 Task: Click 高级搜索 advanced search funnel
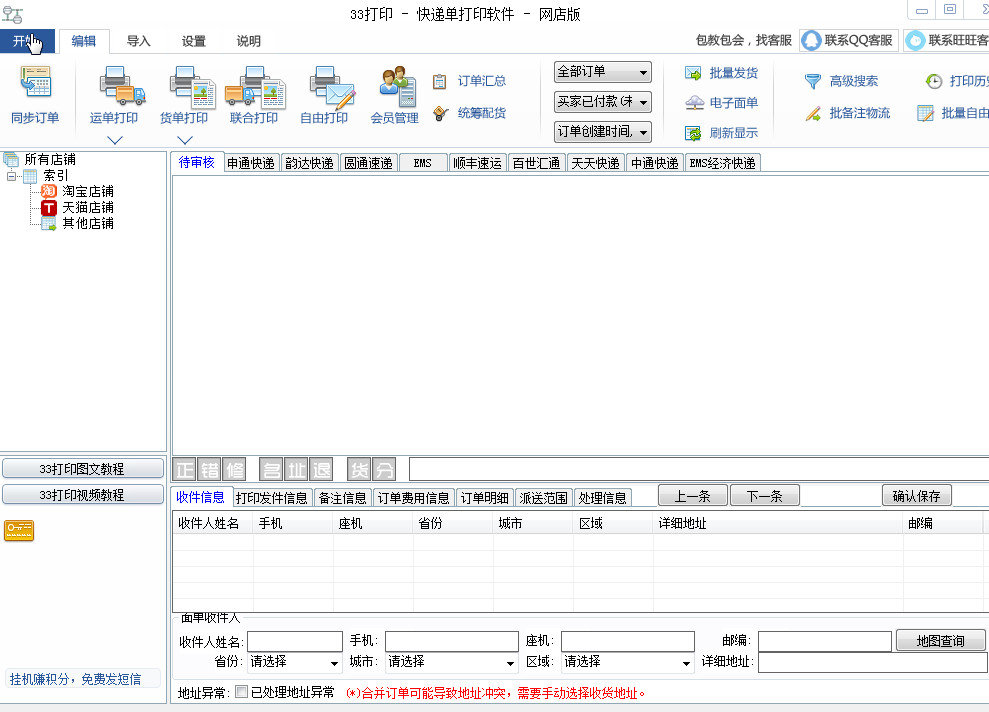point(813,82)
